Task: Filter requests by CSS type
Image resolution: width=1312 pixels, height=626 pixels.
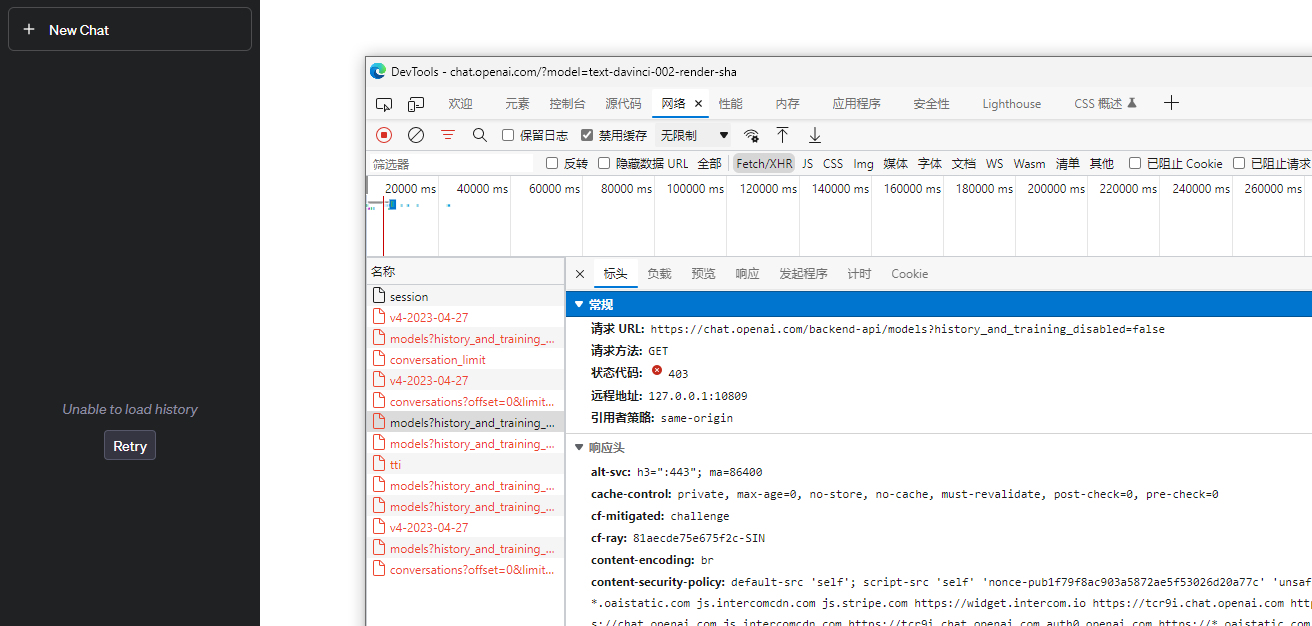Action: pos(833,163)
